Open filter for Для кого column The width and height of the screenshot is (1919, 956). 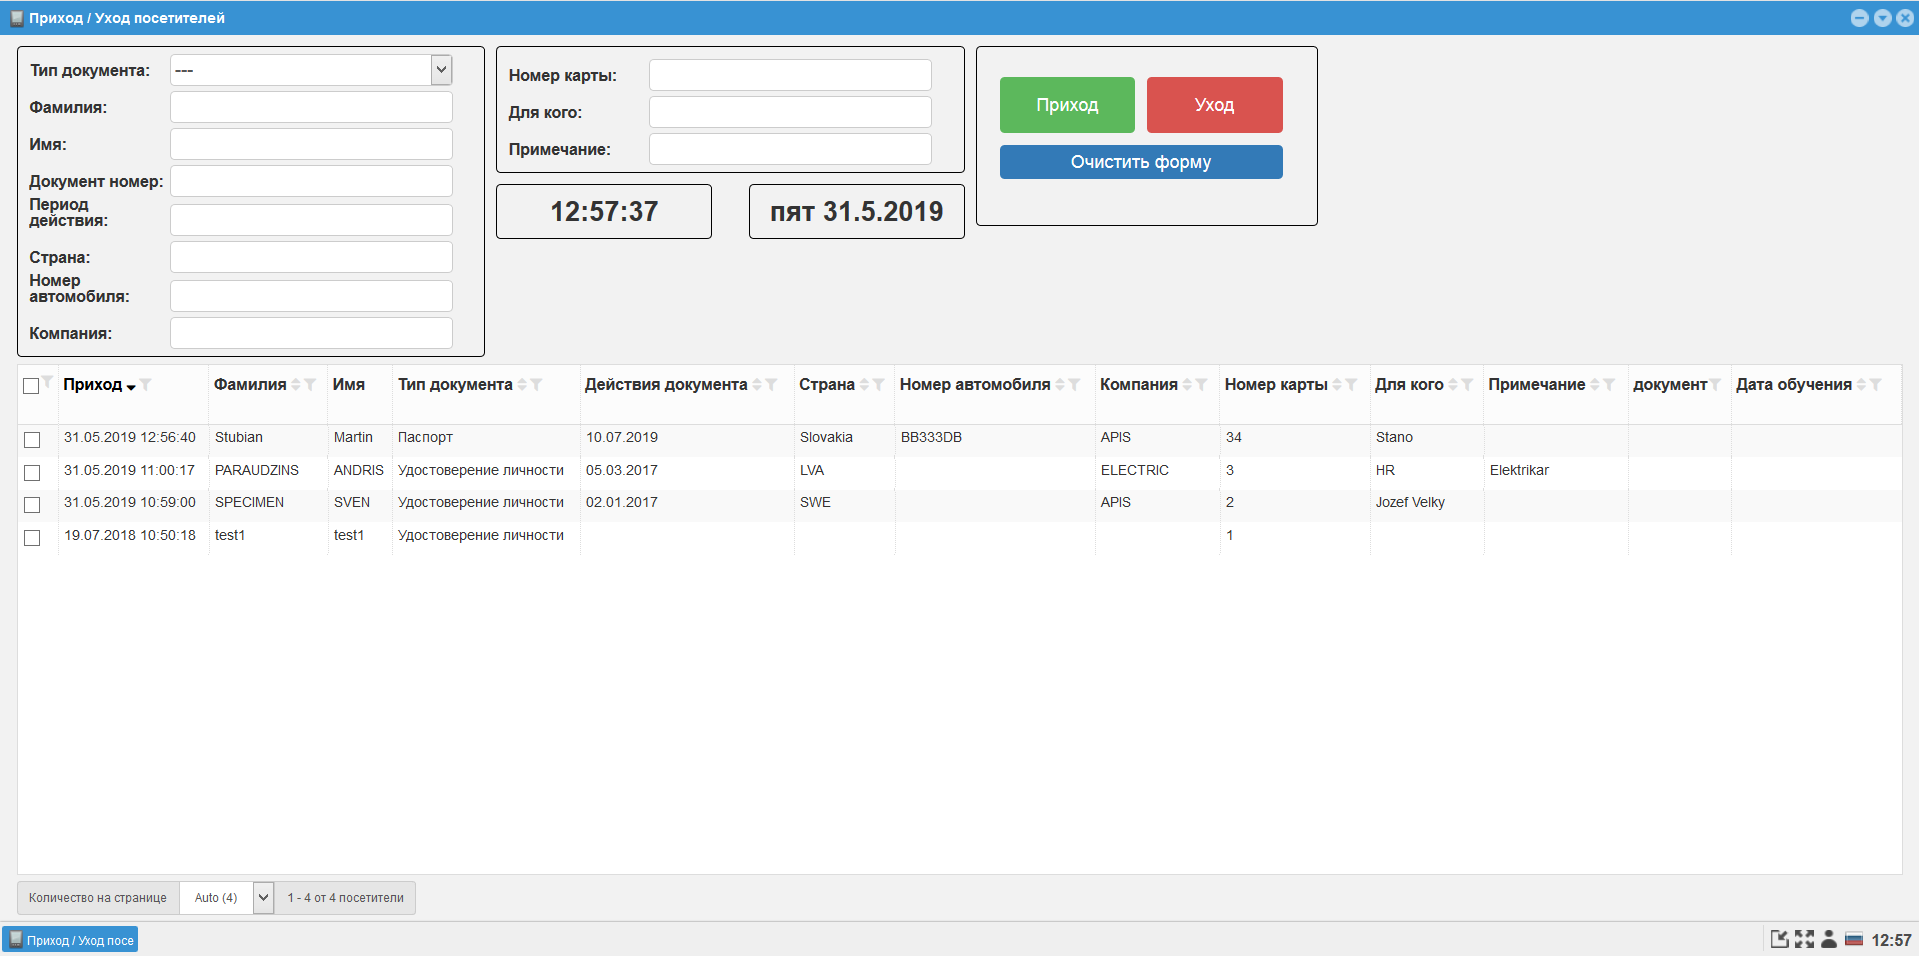pyautogui.click(x=1468, y=385)
